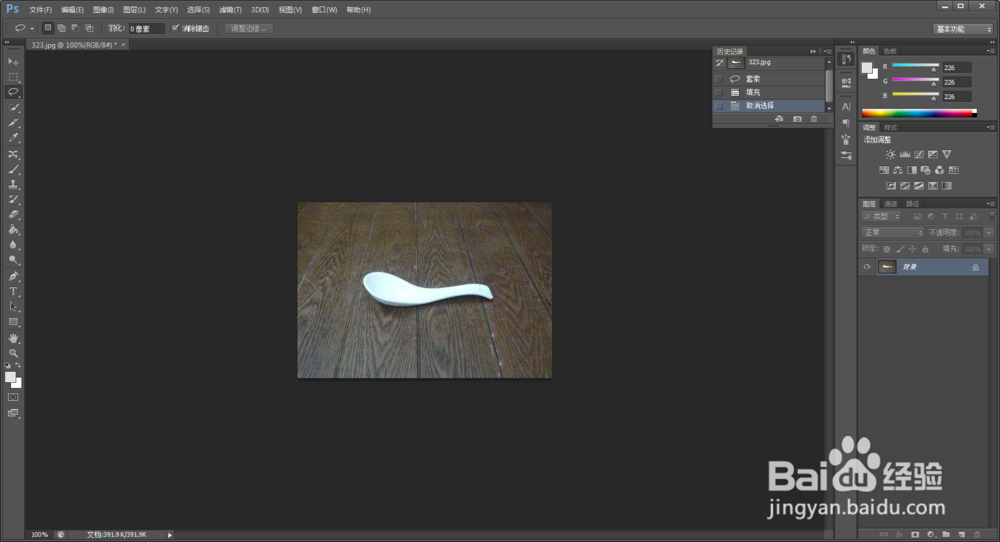Toggle lock position in Layers panel
1000x542 pixels.
pyautogui.click(x=913, y=249)
